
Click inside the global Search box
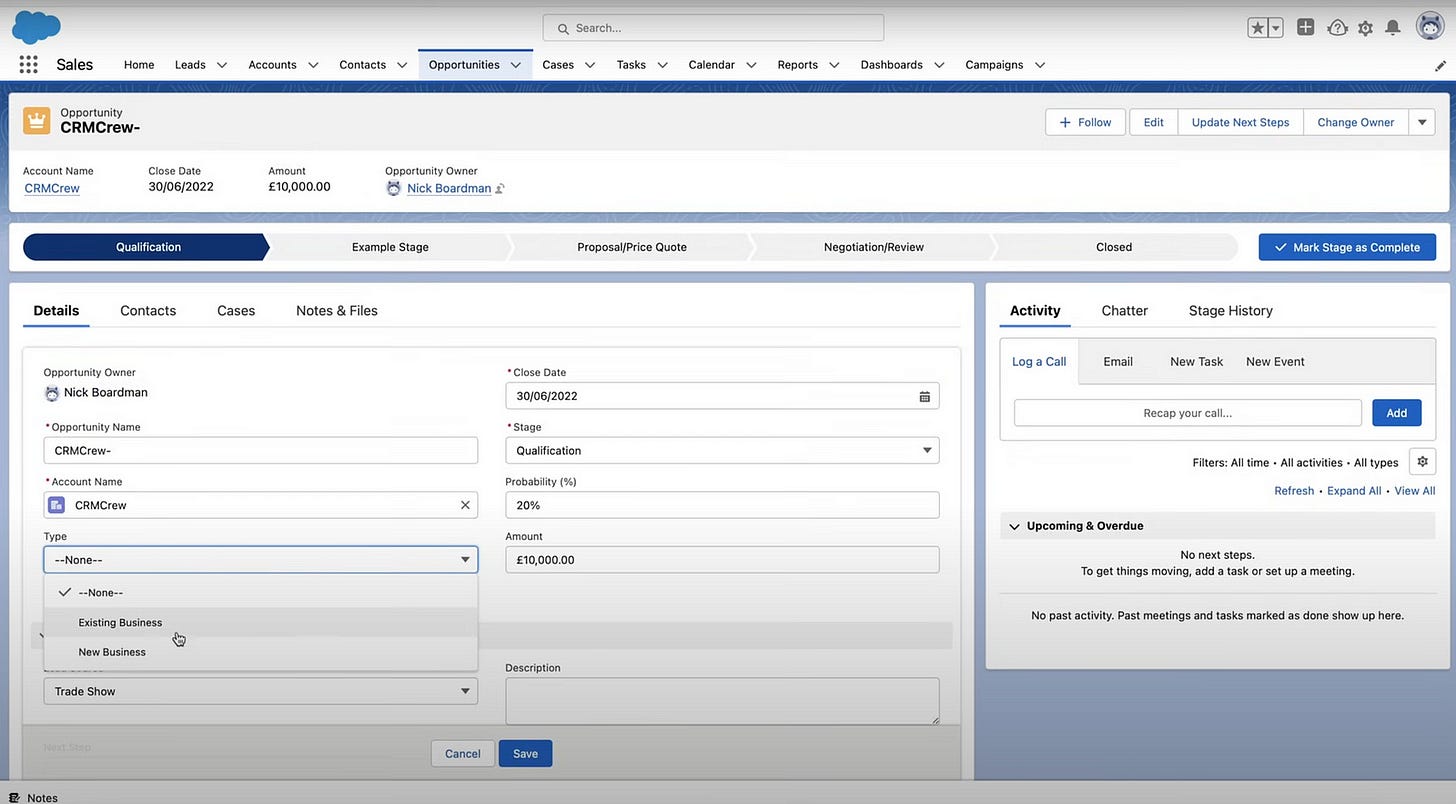pos(713,28)
